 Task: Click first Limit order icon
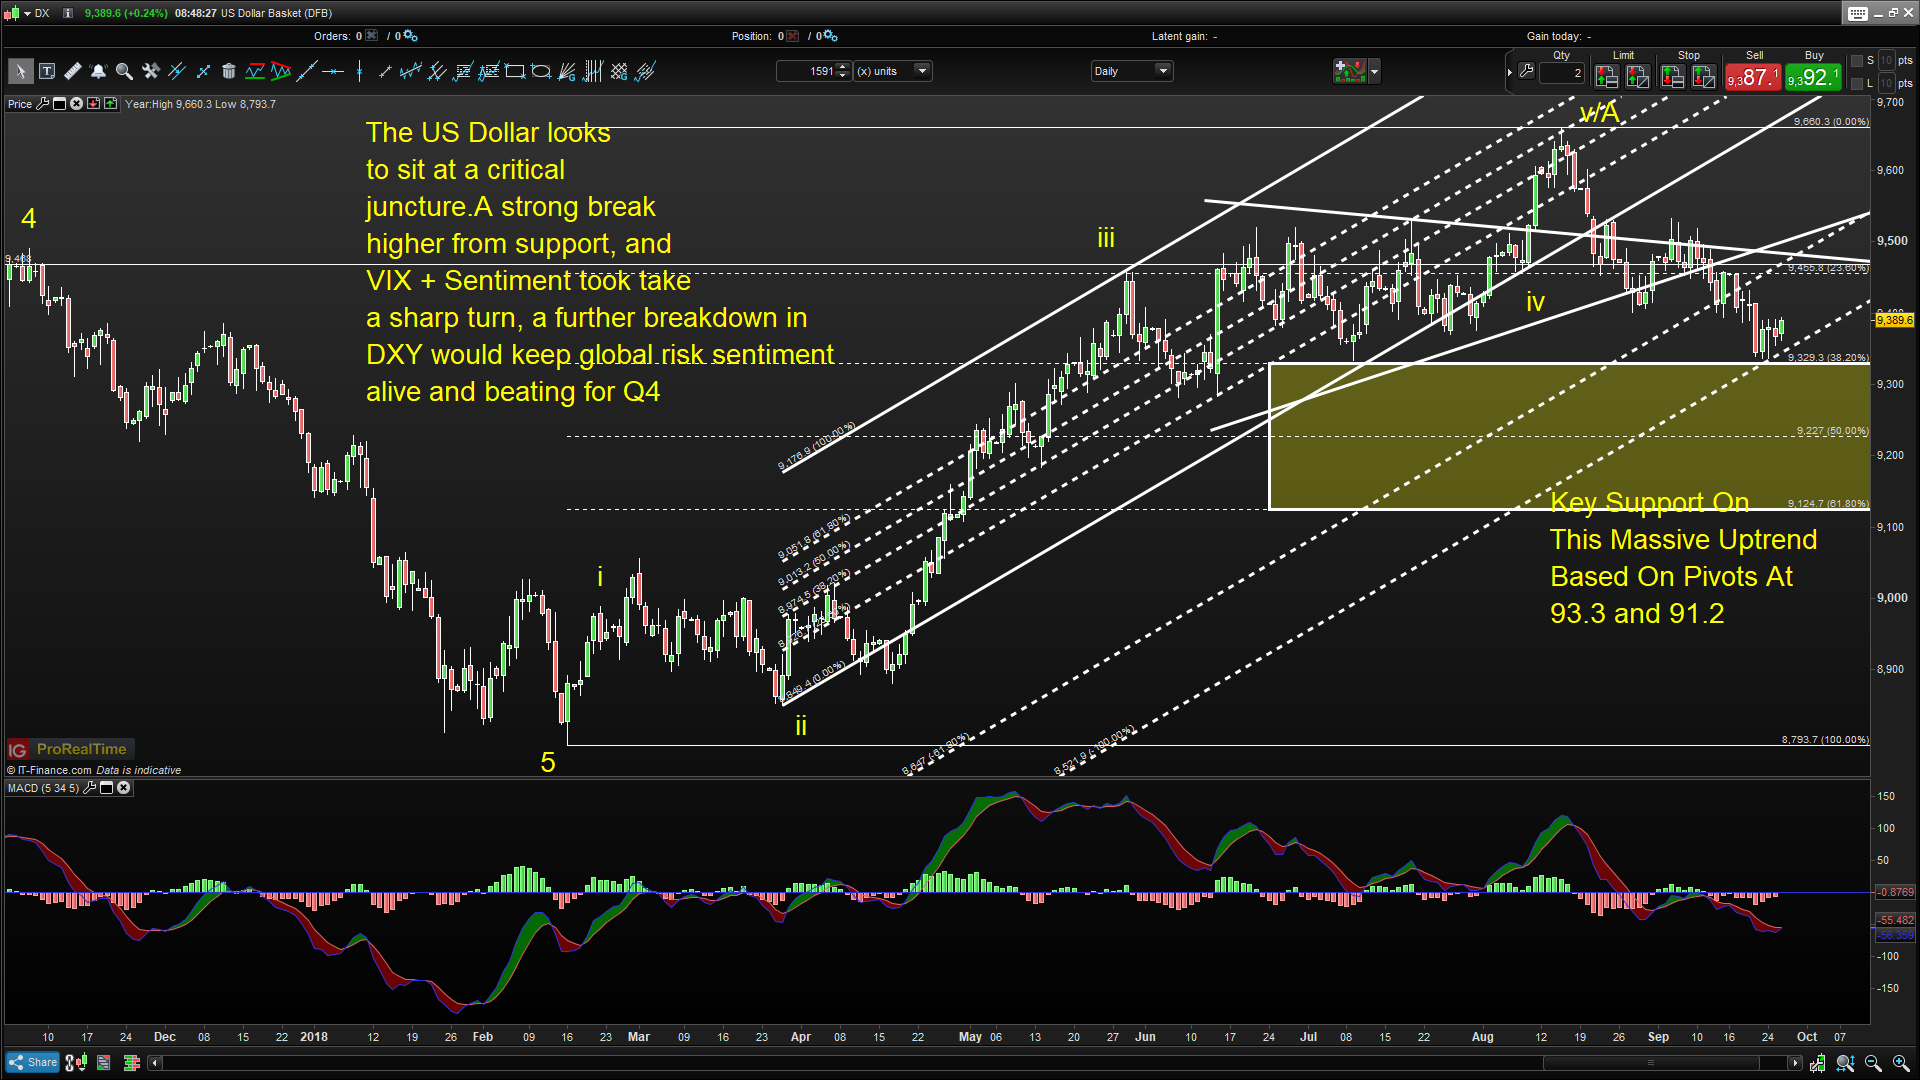1606,76
